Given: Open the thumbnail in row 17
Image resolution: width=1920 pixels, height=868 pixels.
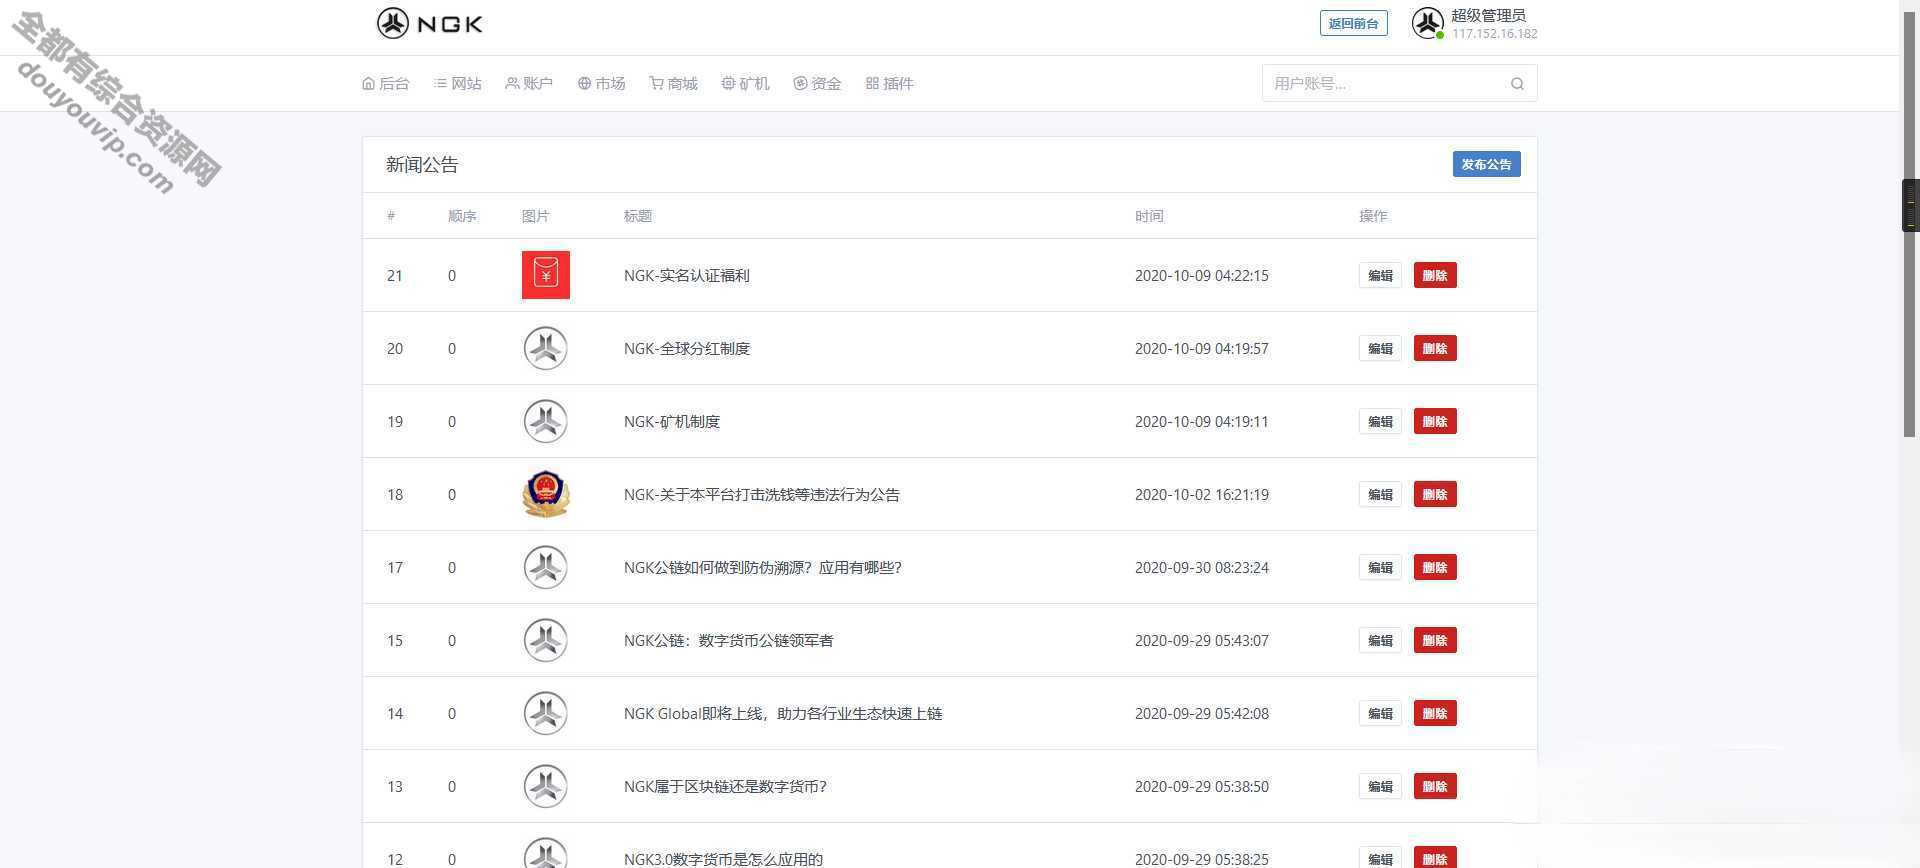Looking at the screenshot, I should pos(546,567).
